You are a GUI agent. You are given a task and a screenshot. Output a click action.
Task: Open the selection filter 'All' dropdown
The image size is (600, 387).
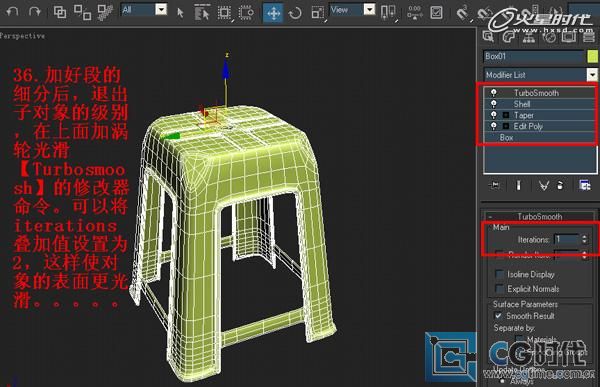coord(161,9)
